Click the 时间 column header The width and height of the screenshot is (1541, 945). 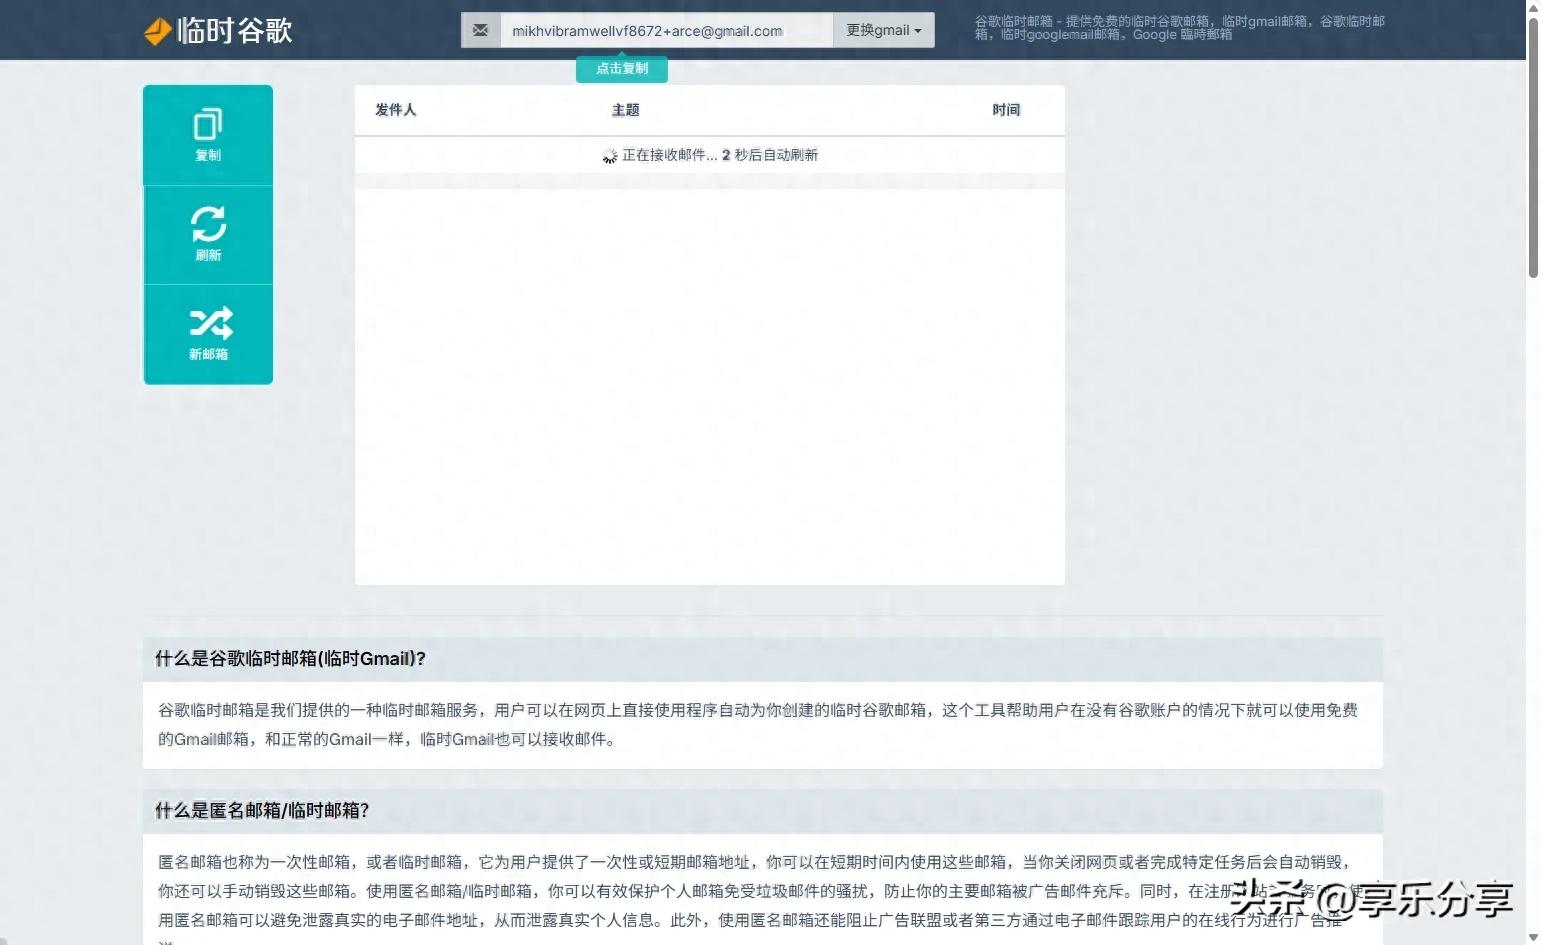1006,110
